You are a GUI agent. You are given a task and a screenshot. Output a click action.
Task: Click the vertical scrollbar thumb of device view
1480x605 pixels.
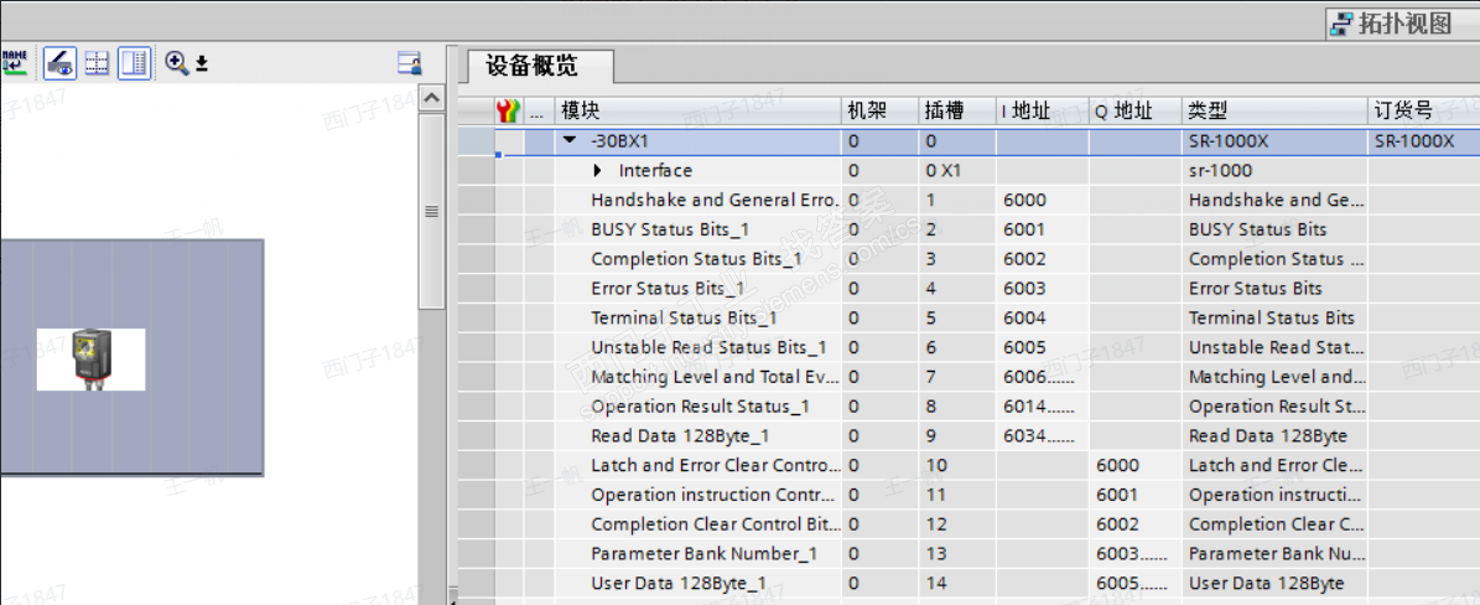click(x=431, y=211)
